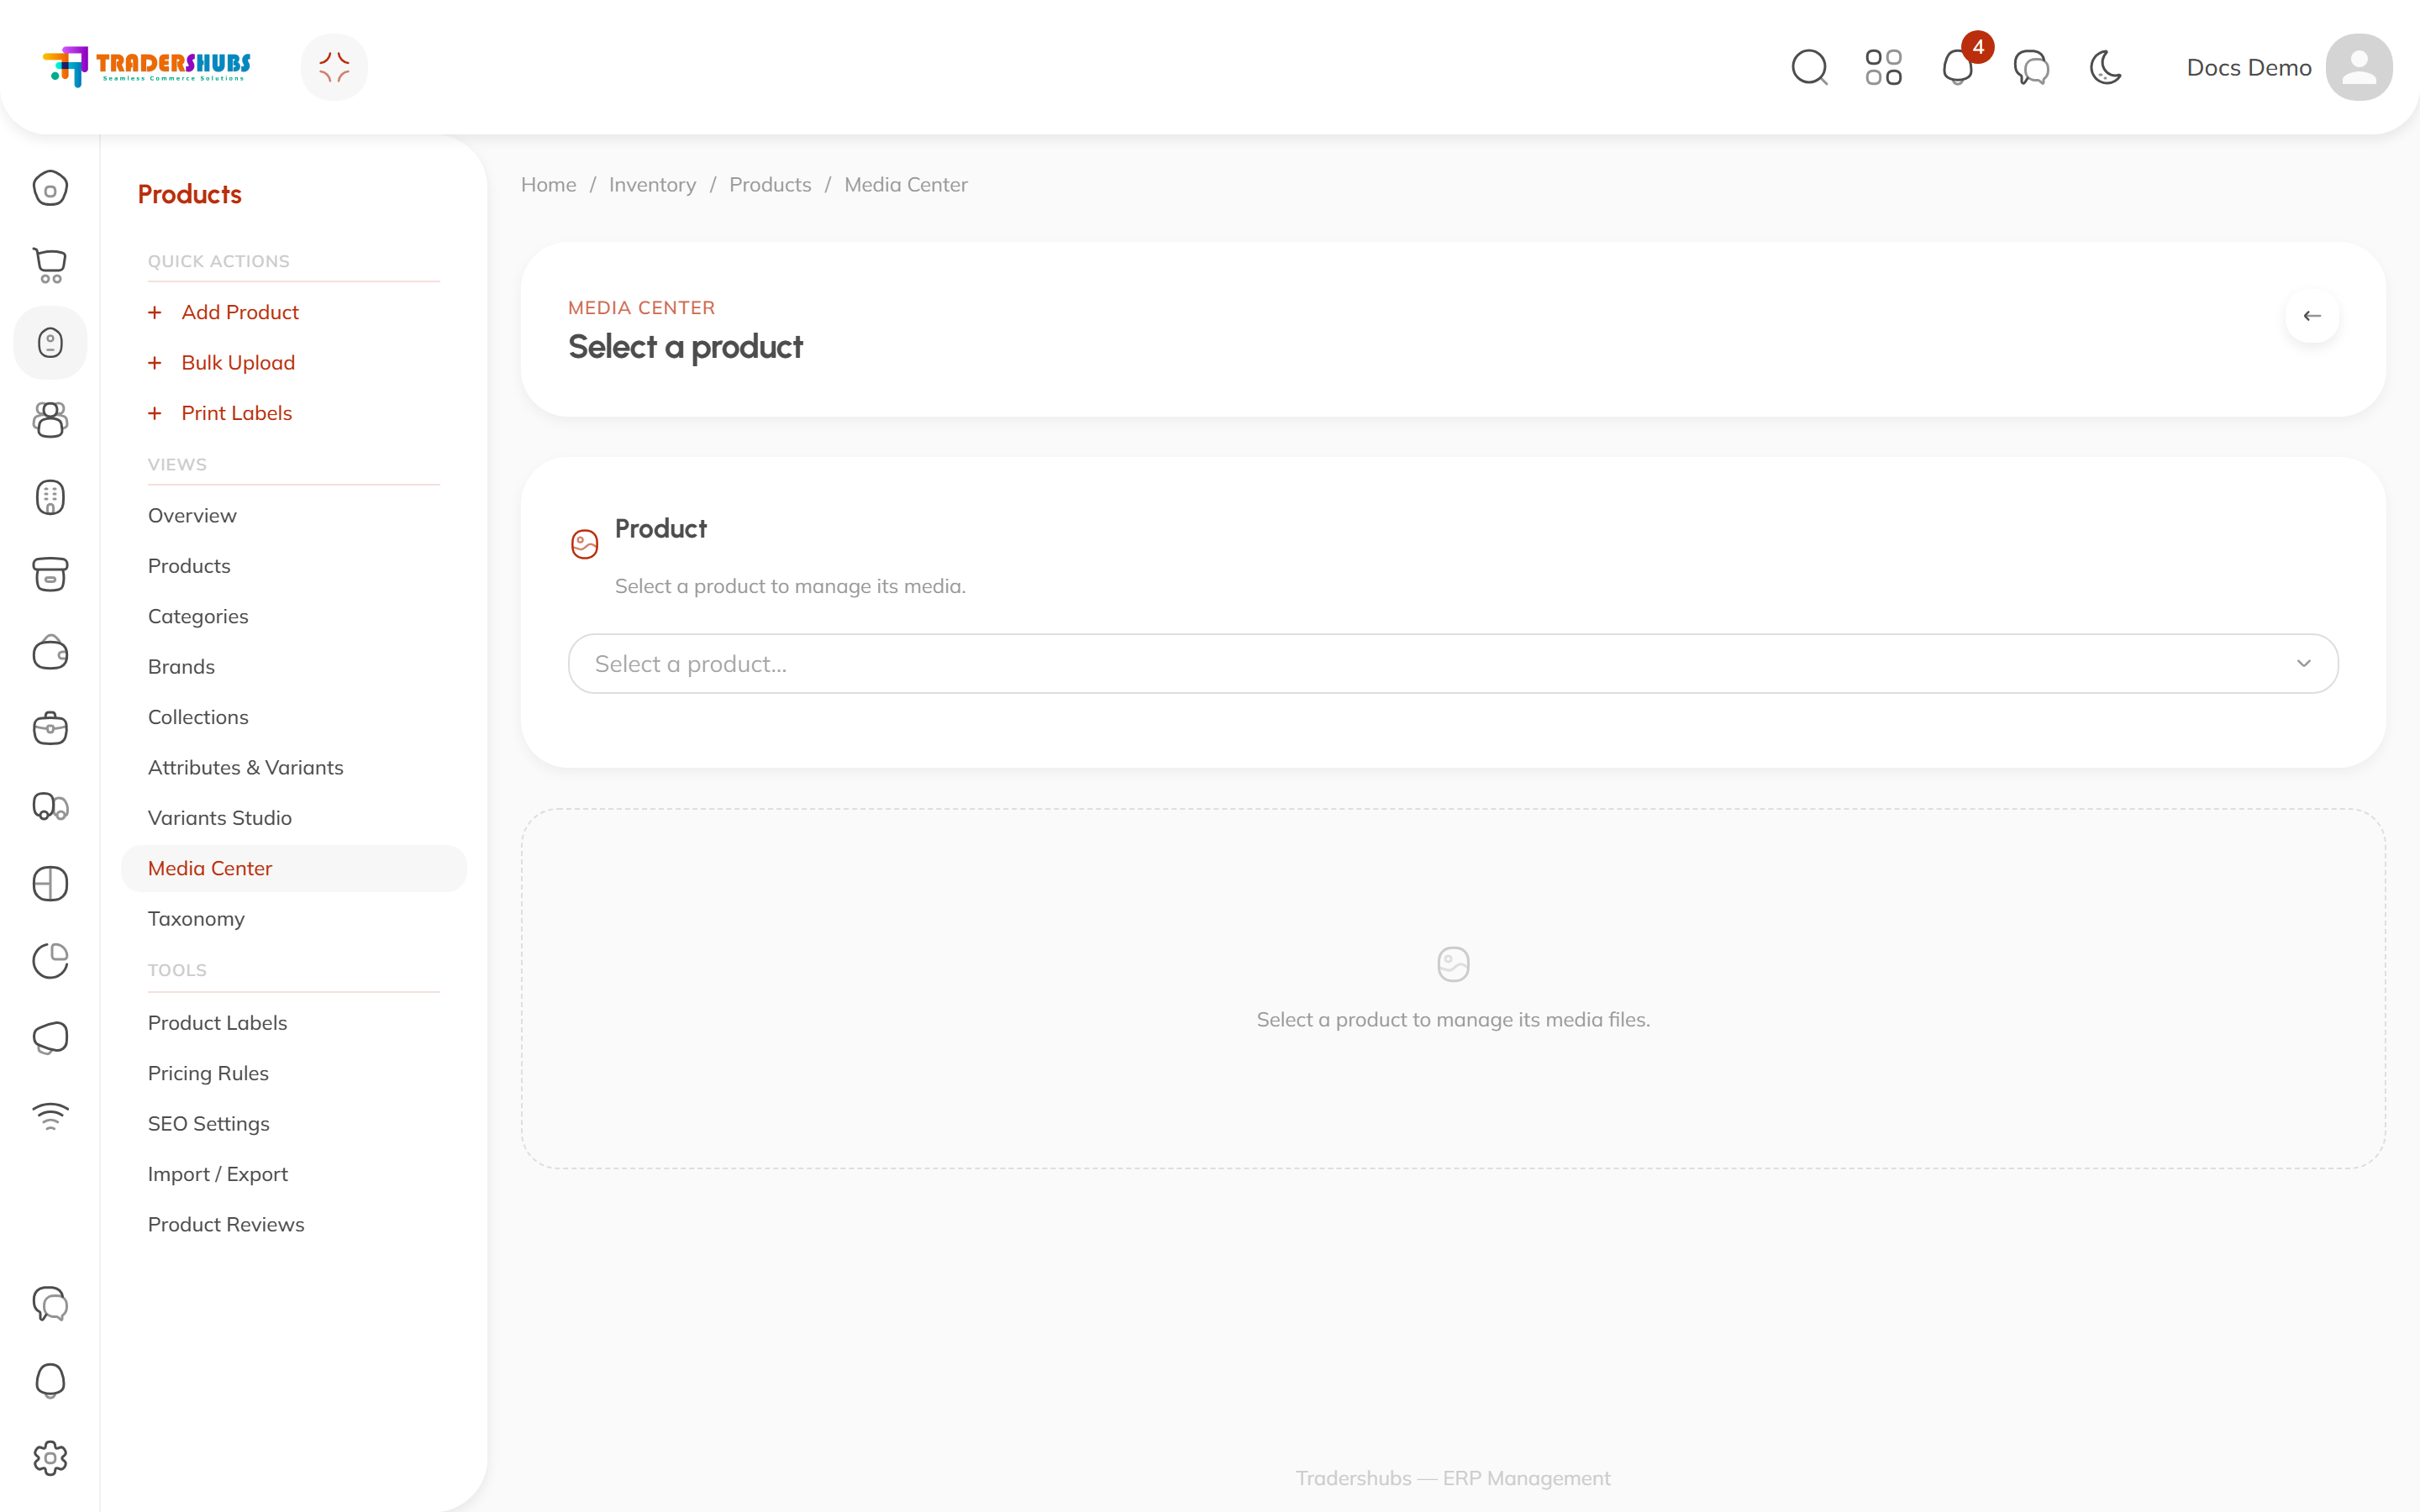The height and width of the screenshot is (1512, 2420).
Task: Open Collections view in sidebar
Action: pyautogui.click(x=198, y=717)
